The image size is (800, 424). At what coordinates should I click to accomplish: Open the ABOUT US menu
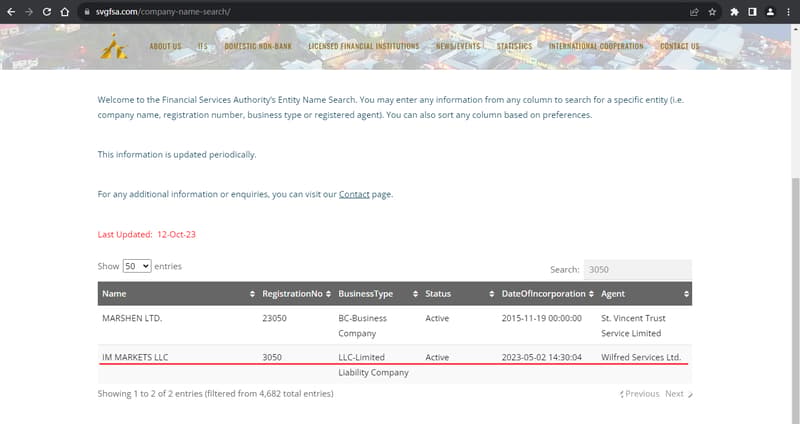click(x=165, y=46)
